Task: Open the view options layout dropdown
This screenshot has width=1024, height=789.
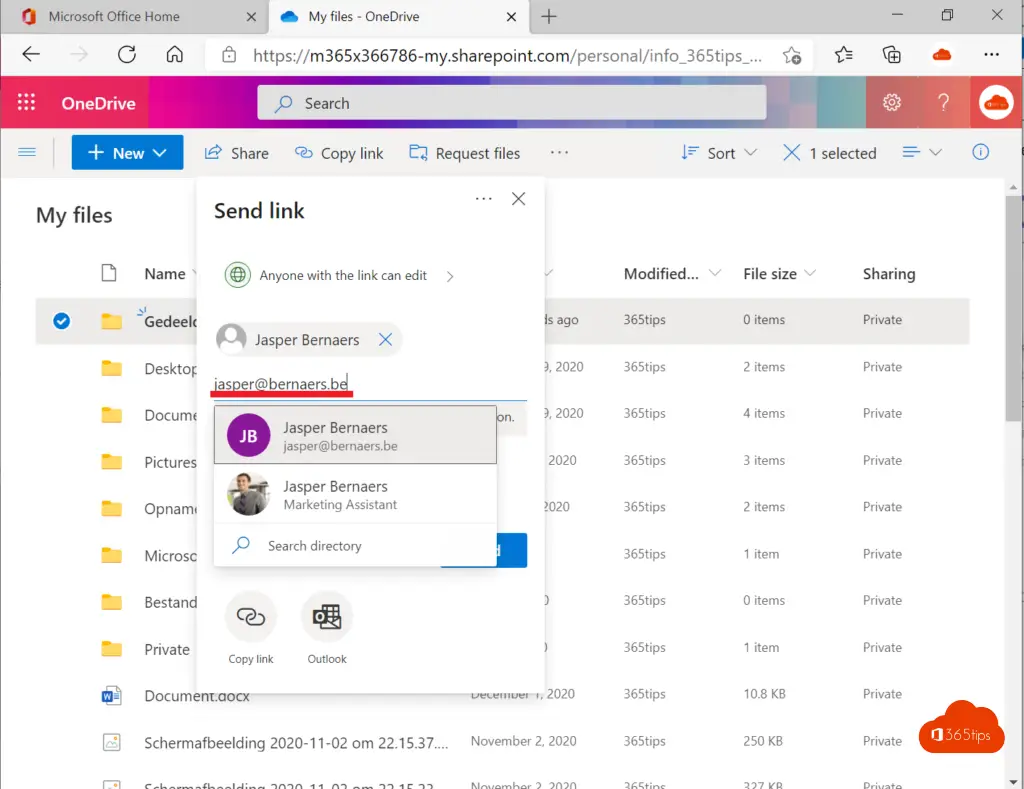Action: point(922,153)
